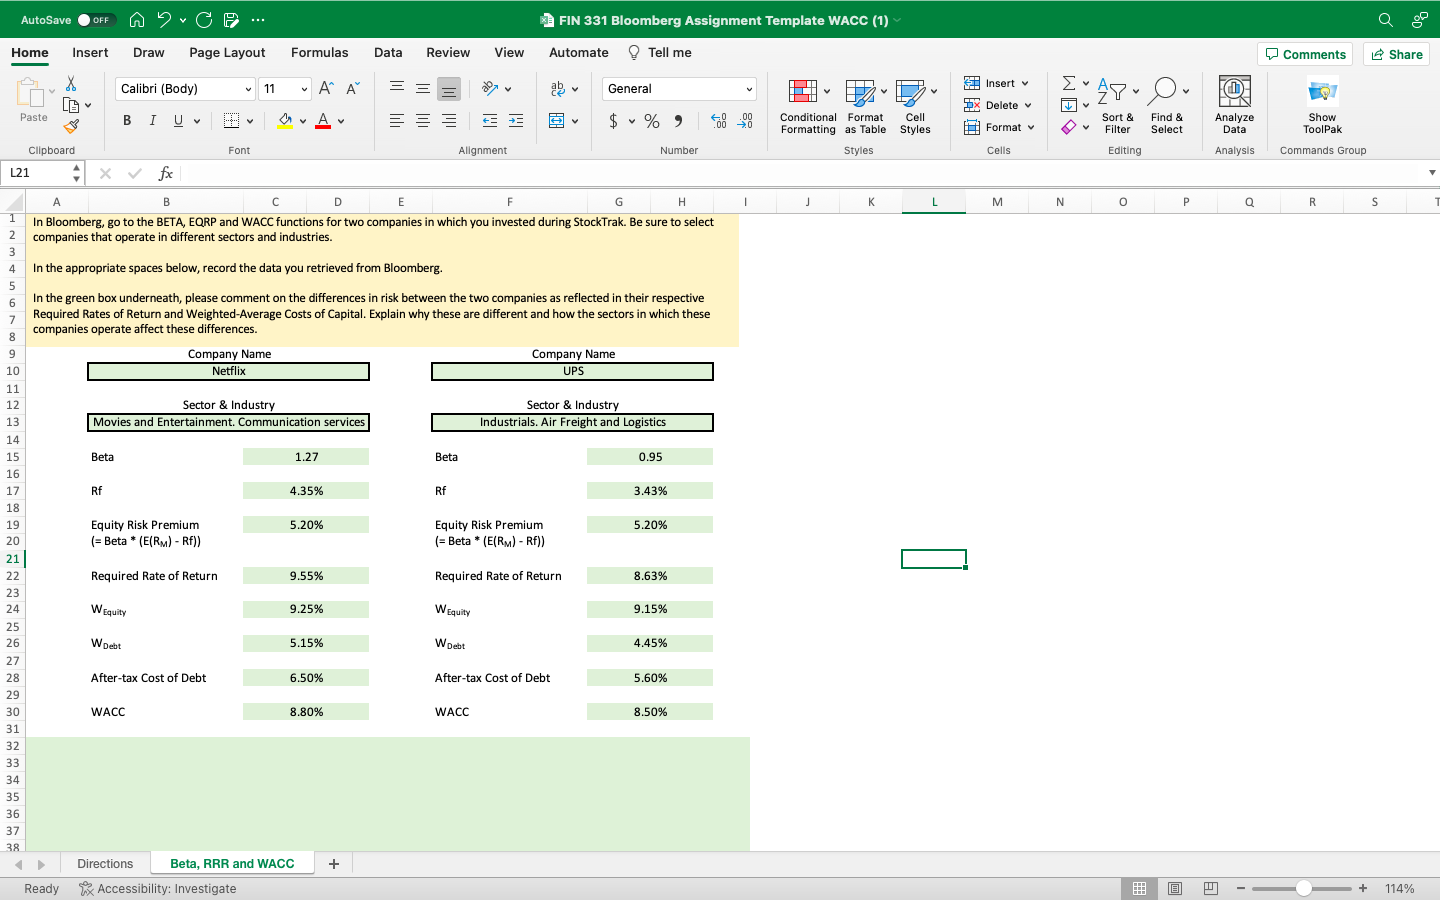Toggle Bold formatting
The image size is (1440, 900).
click(x=127, y=120)
